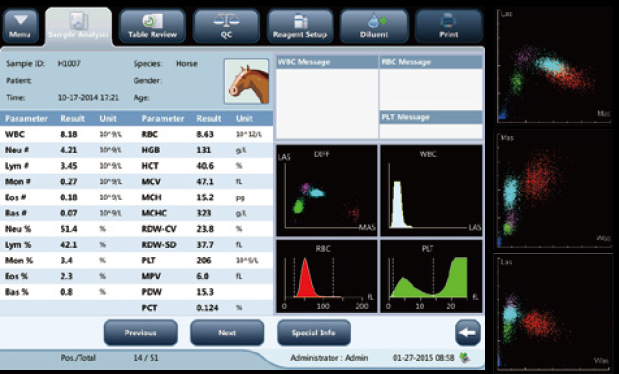Click the RBC Message box

(431, 83)
